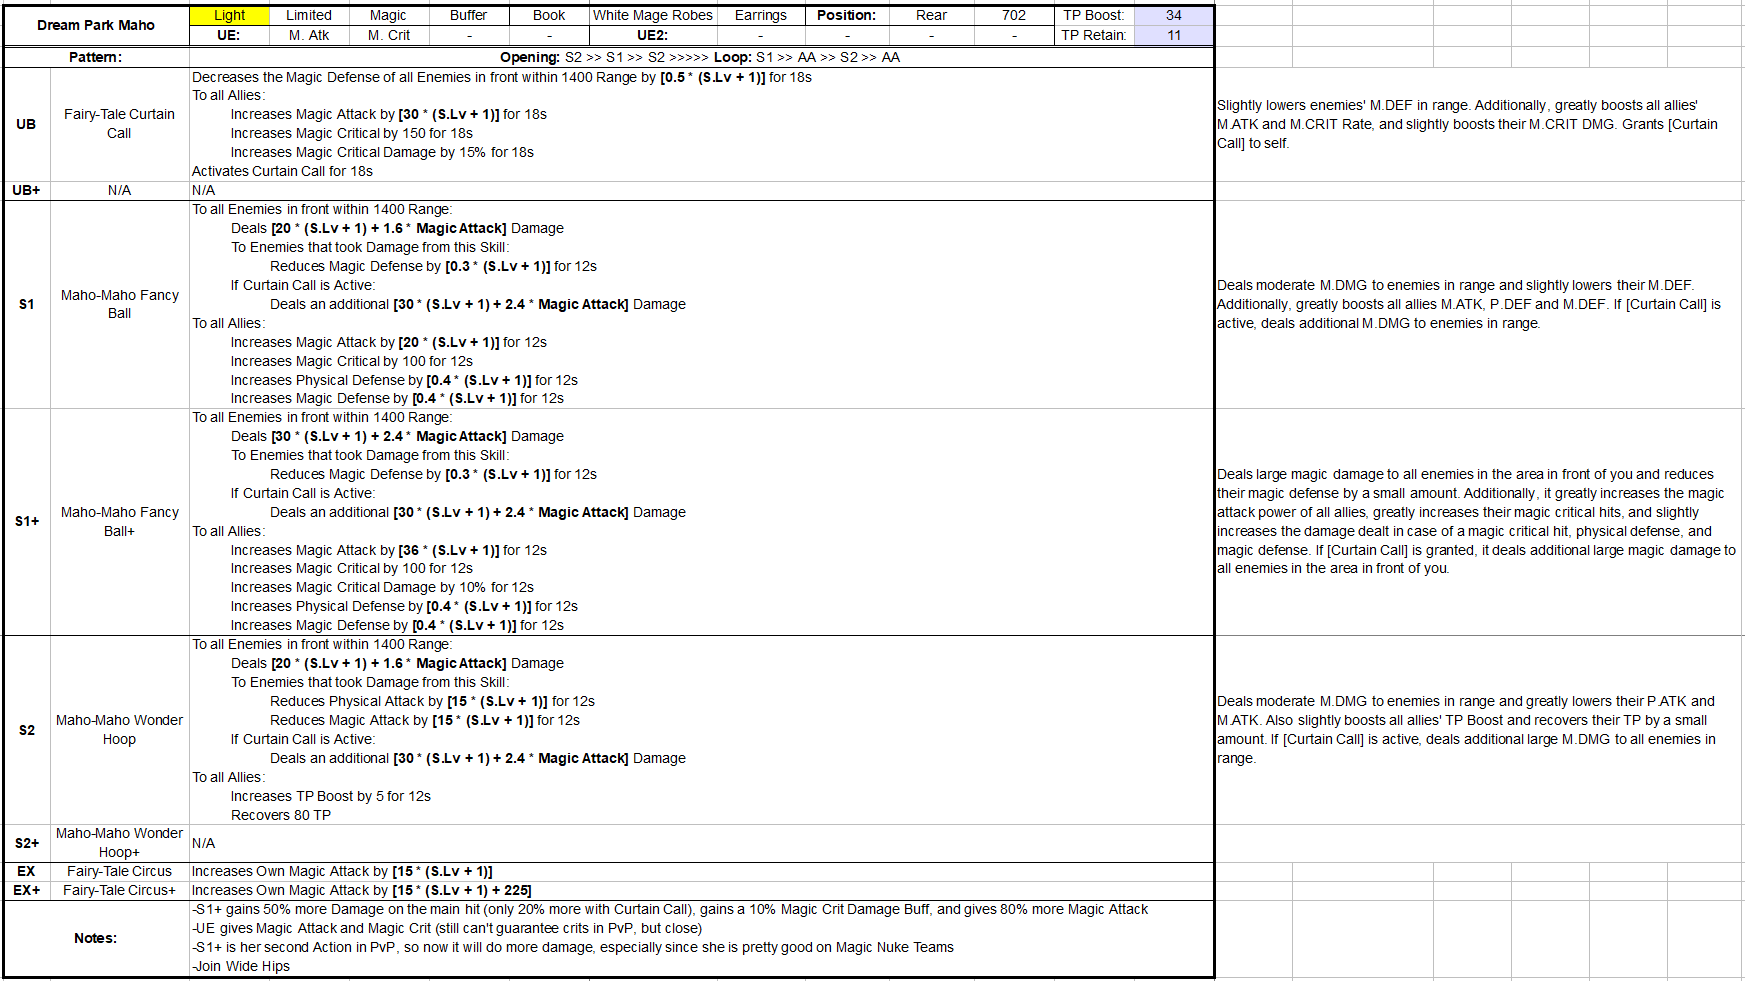Viewport: 1745px width, 981px height.
Task: Select the "S2" row label
Action: tap(27, 730)
